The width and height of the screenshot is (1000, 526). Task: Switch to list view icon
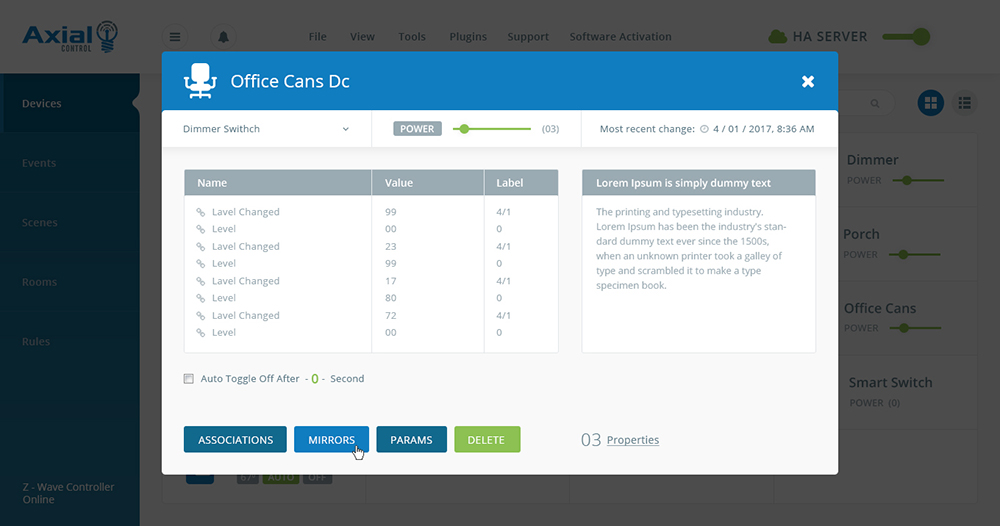[x=964, y=103]
